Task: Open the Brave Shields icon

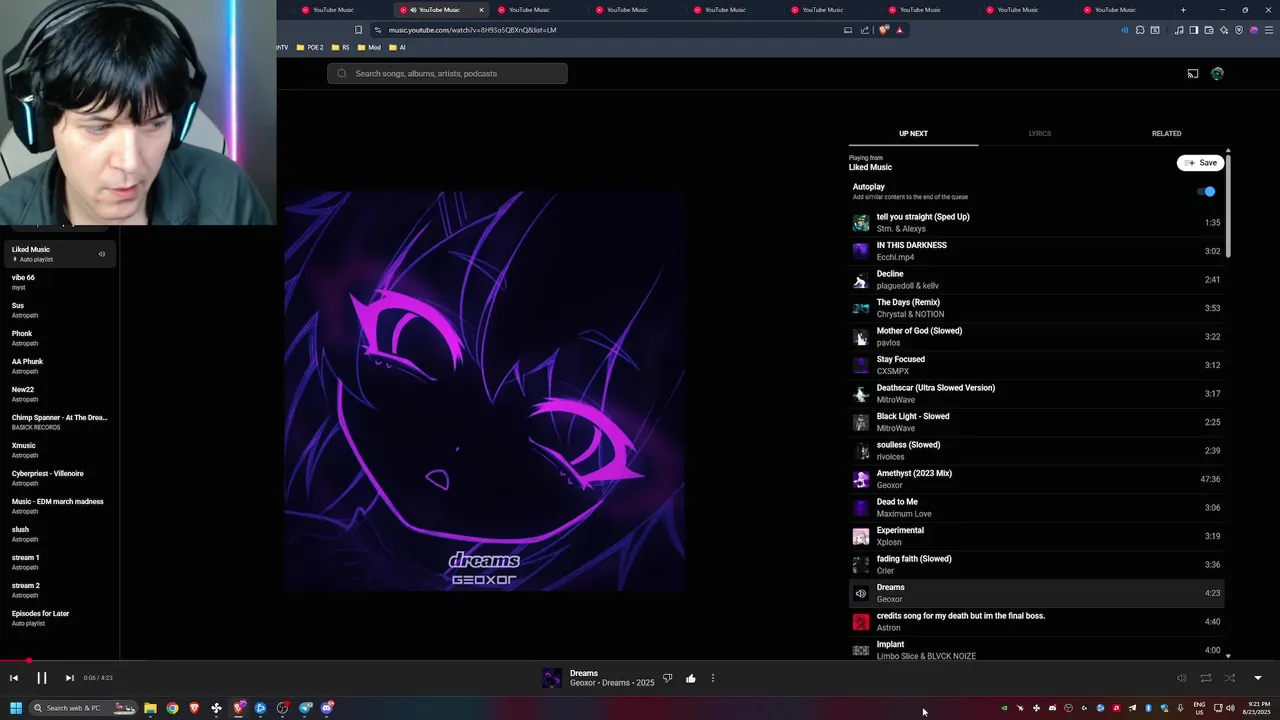Action: (883, 30)
